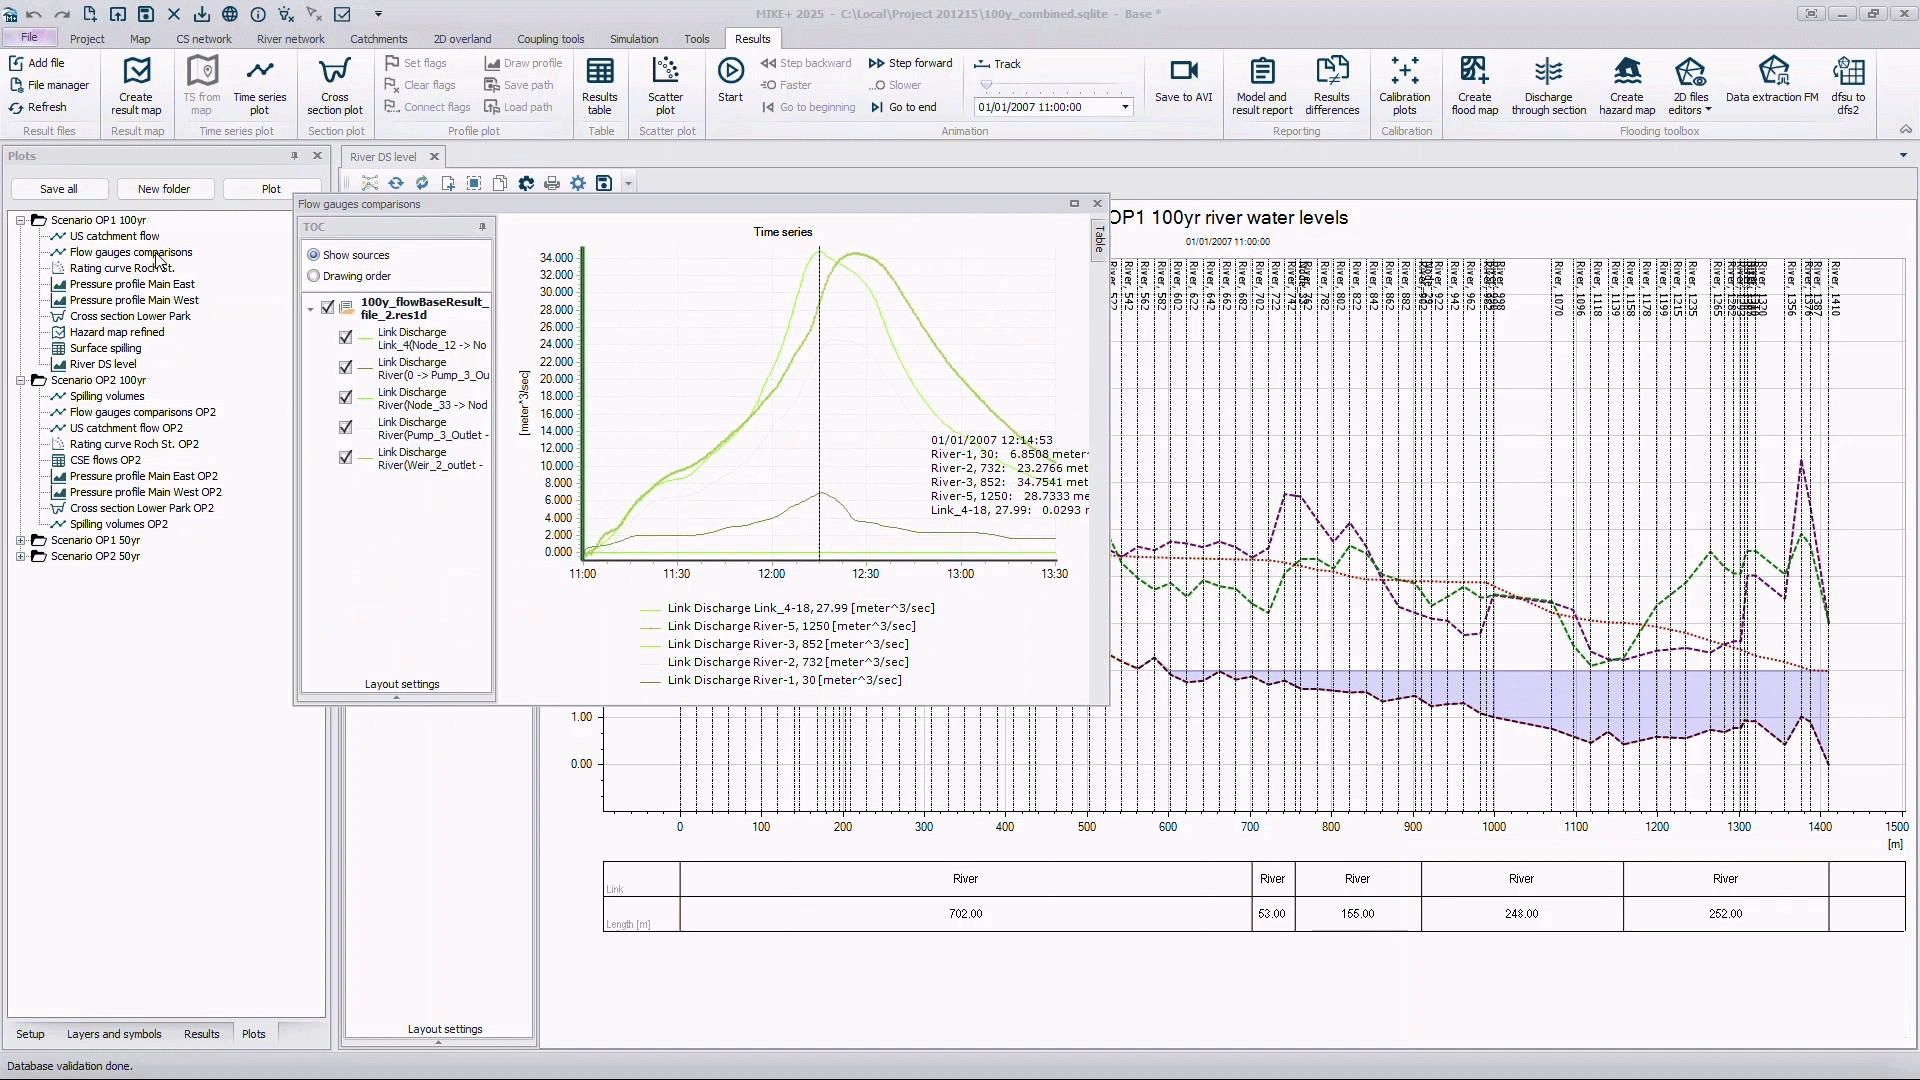Image resolution: width=1920 pixels, height=1080 pixels.
Task: Toggle Link Discharge Link_4 checkbox
Action: [x=346, y=338]
